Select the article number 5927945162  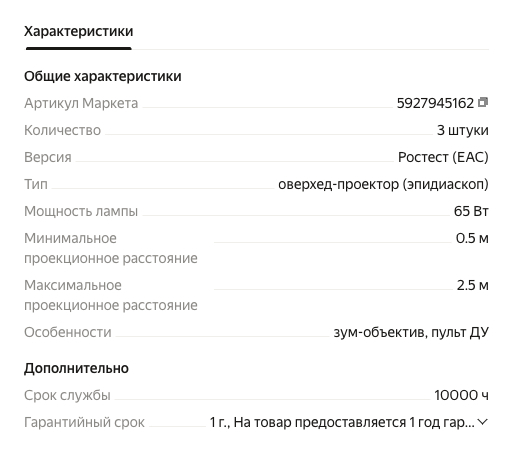[435, 103]
